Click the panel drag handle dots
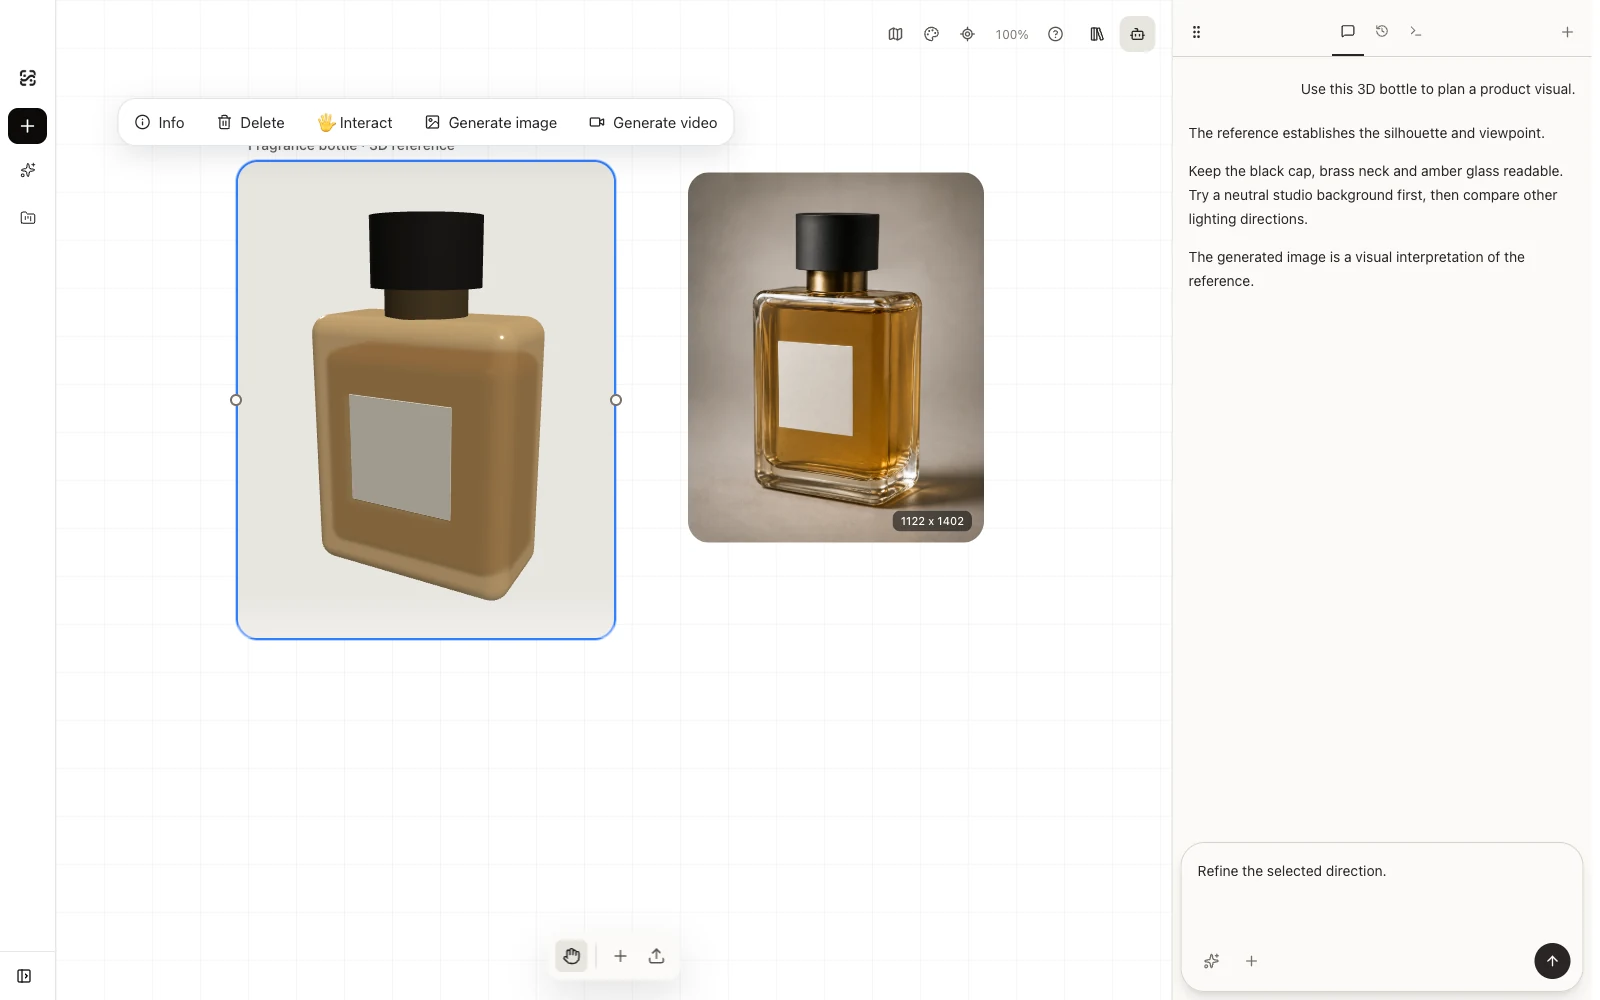 1196,32
